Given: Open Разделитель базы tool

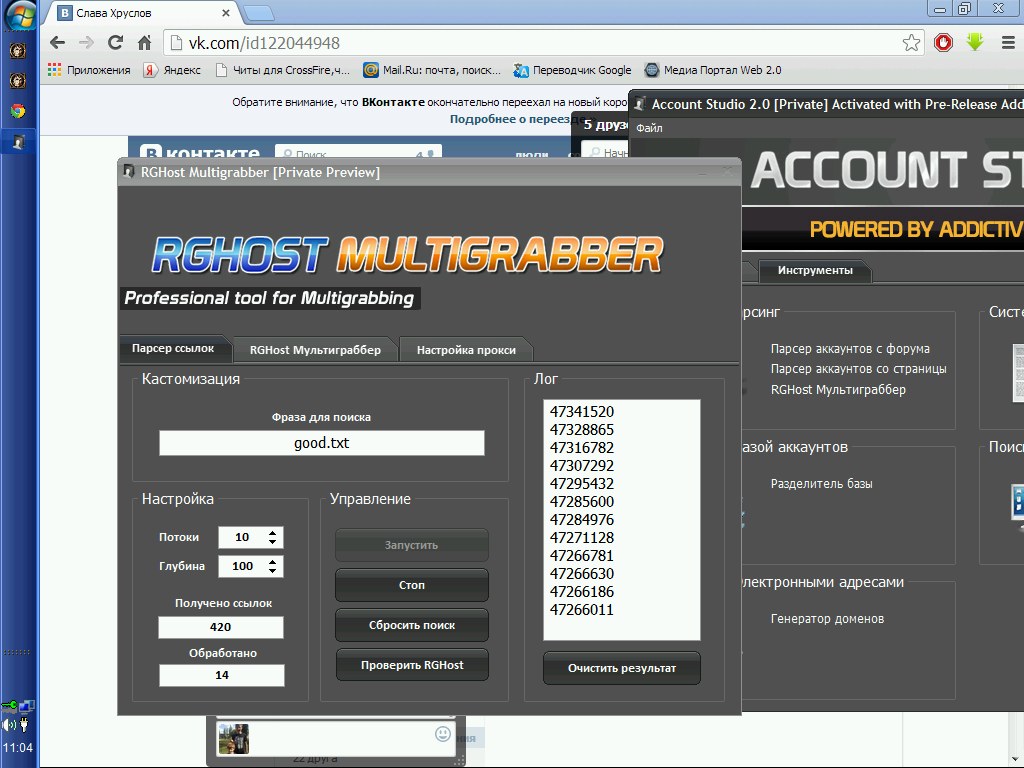Looking at the screenshot, I should [x=822, y=484].
